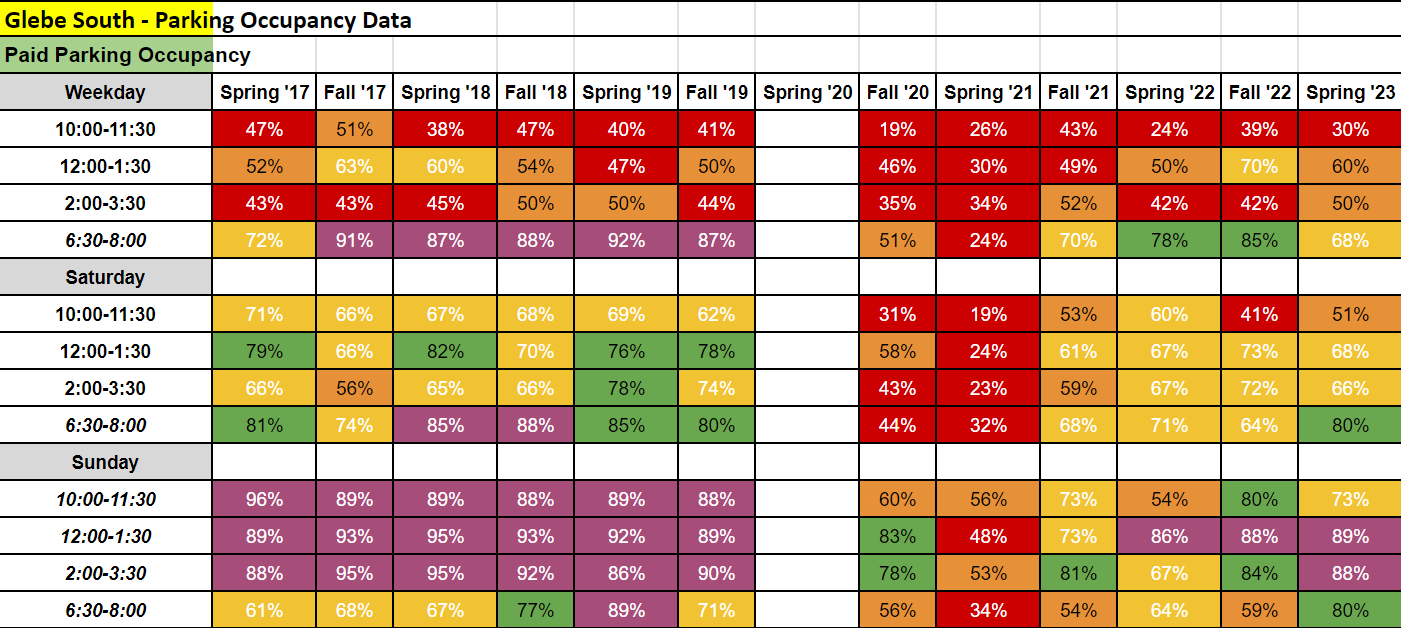1401x628 pixels.
Task: Select the Paid Parking Occupancy header cell
Action: click(128, 55)
